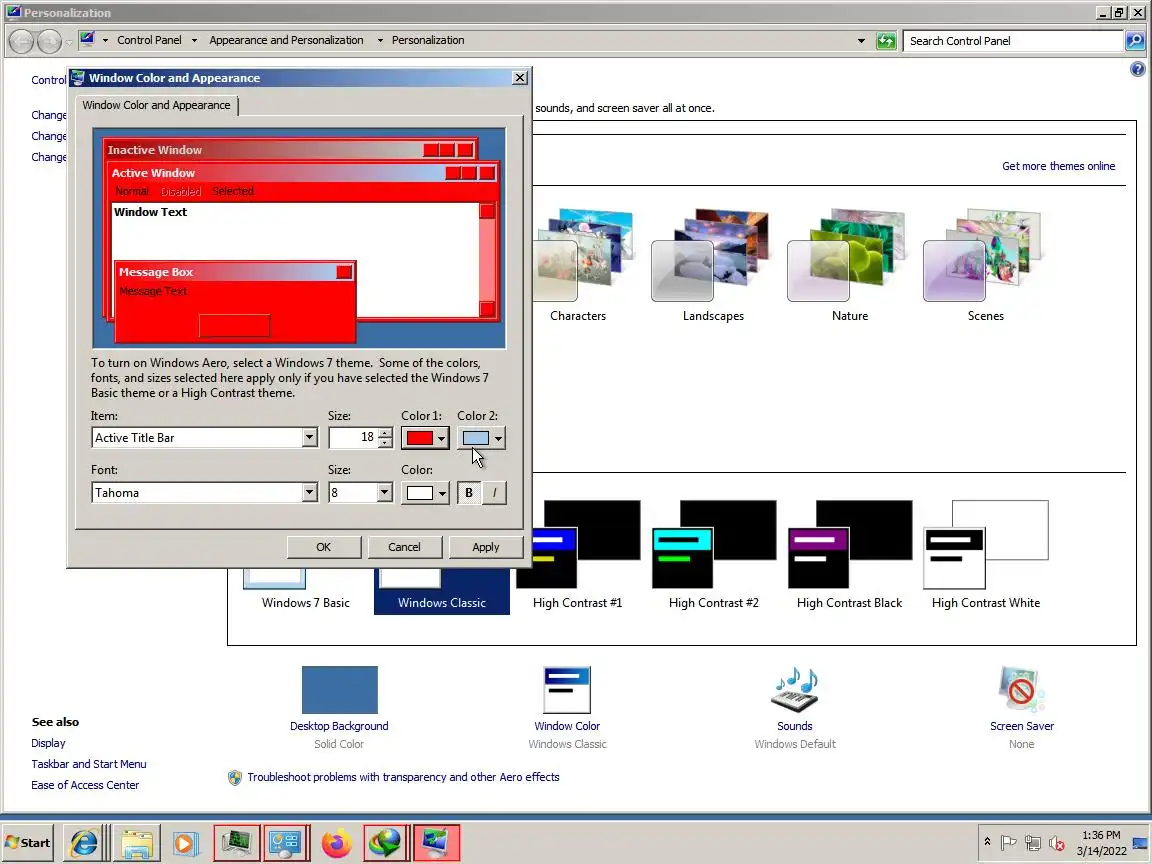Select the Characters theme
The image size is (1152, 864).
tap(577, 265)
